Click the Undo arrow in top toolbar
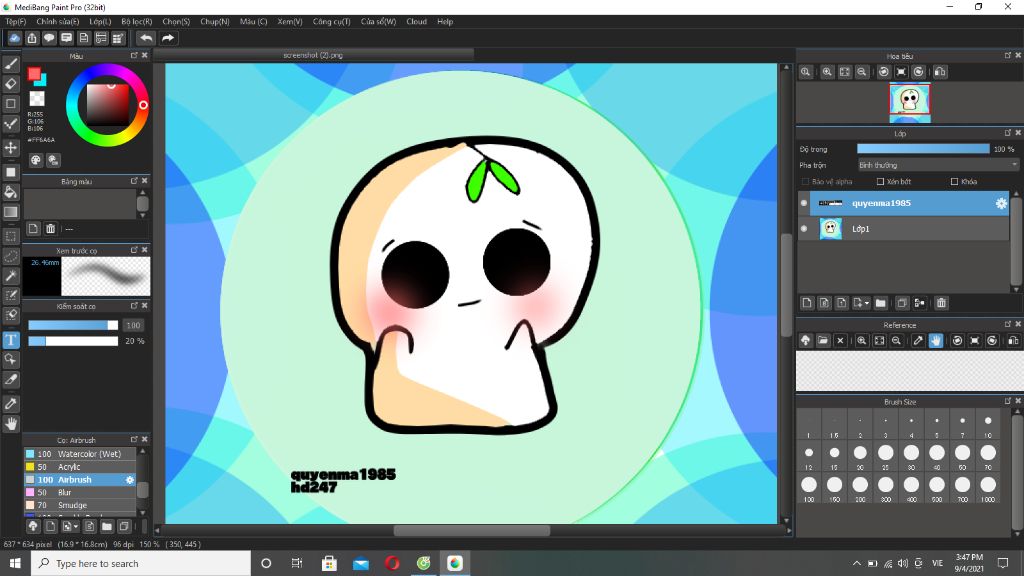Screen dimensions: 1024x576 click(146, 38)
